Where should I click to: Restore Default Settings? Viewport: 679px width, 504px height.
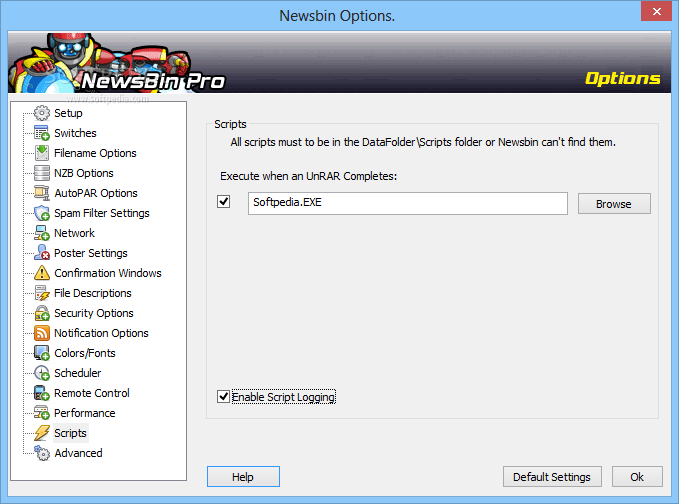click(x=552, y=477)
